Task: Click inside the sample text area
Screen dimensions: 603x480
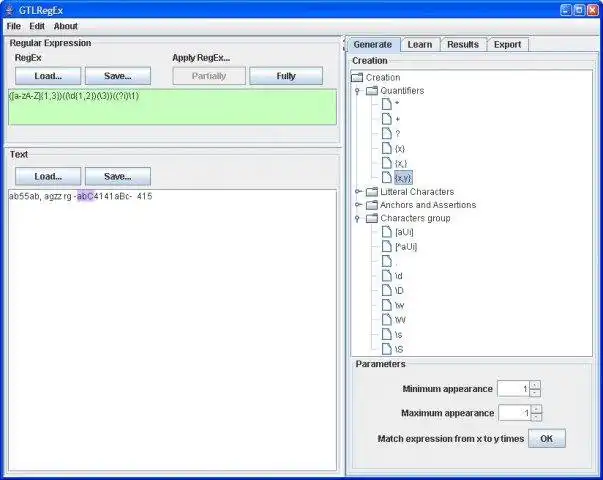Action: (x=172, y=330)
